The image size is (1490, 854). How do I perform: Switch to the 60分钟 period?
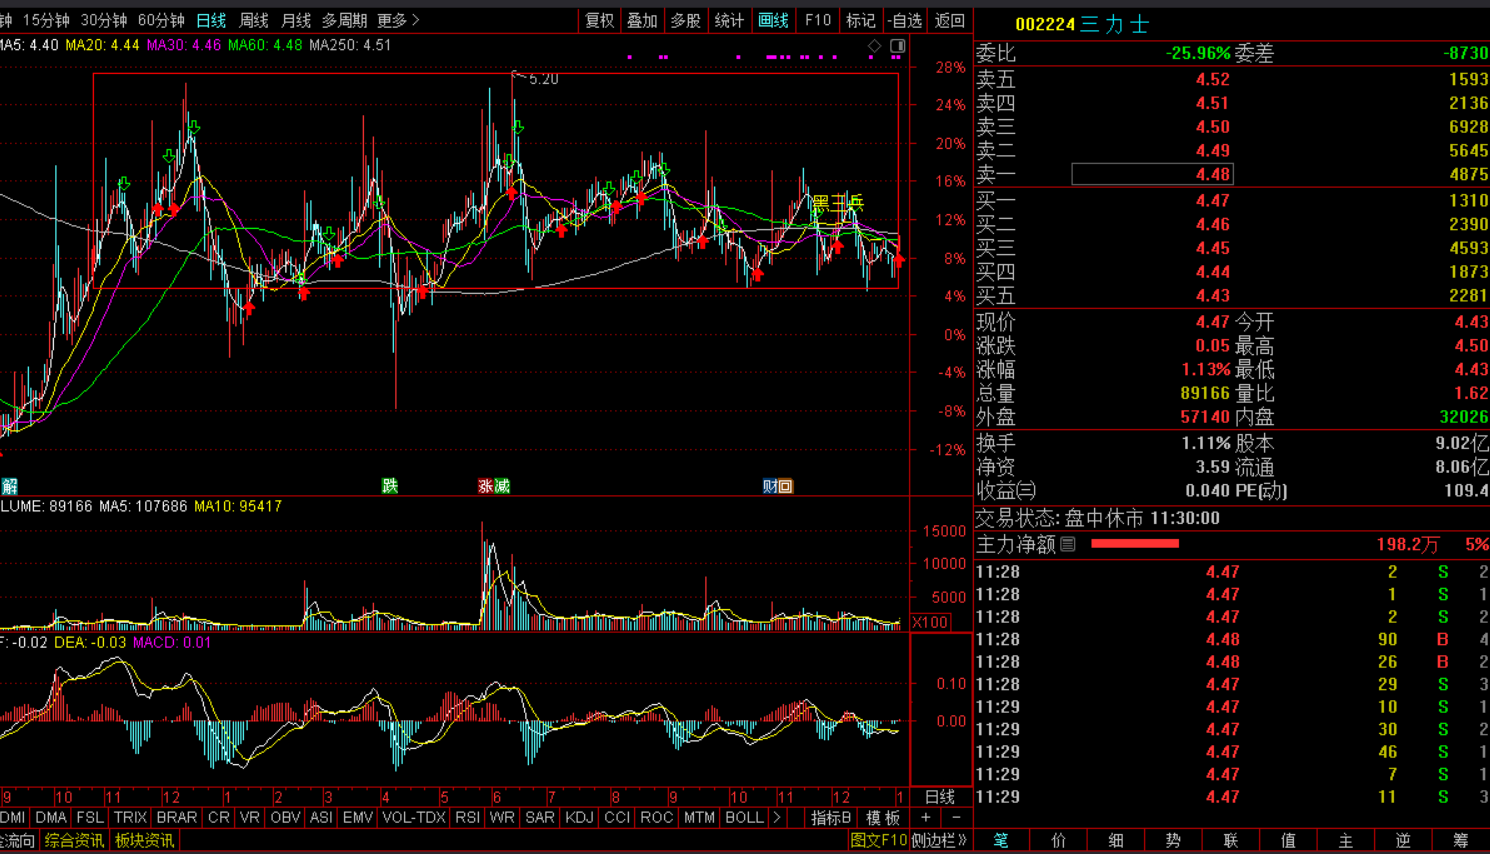click(x=161, y=20)
